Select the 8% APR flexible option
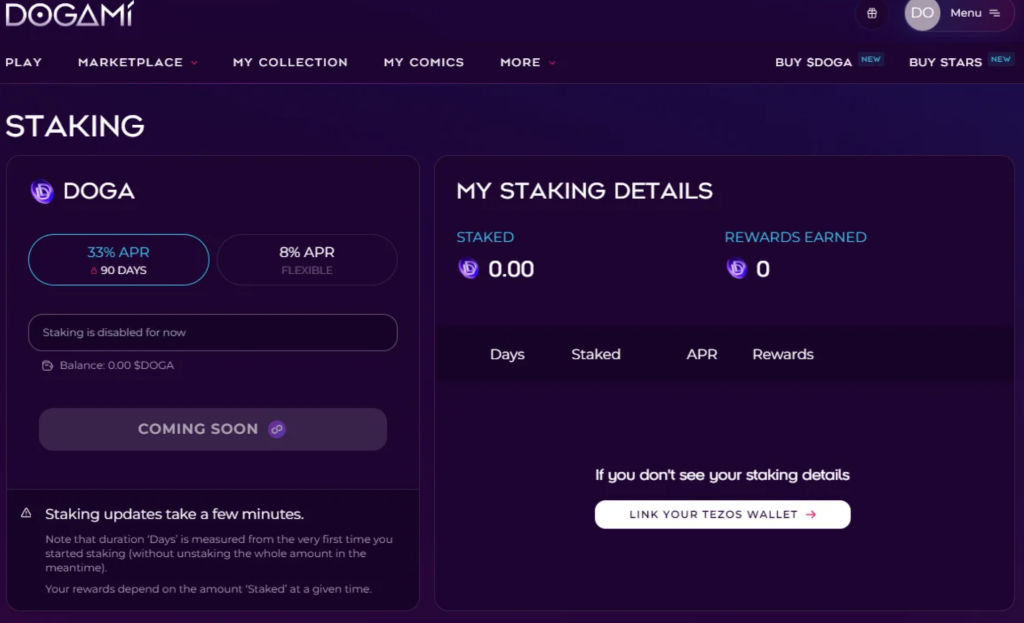 [307, 260]
